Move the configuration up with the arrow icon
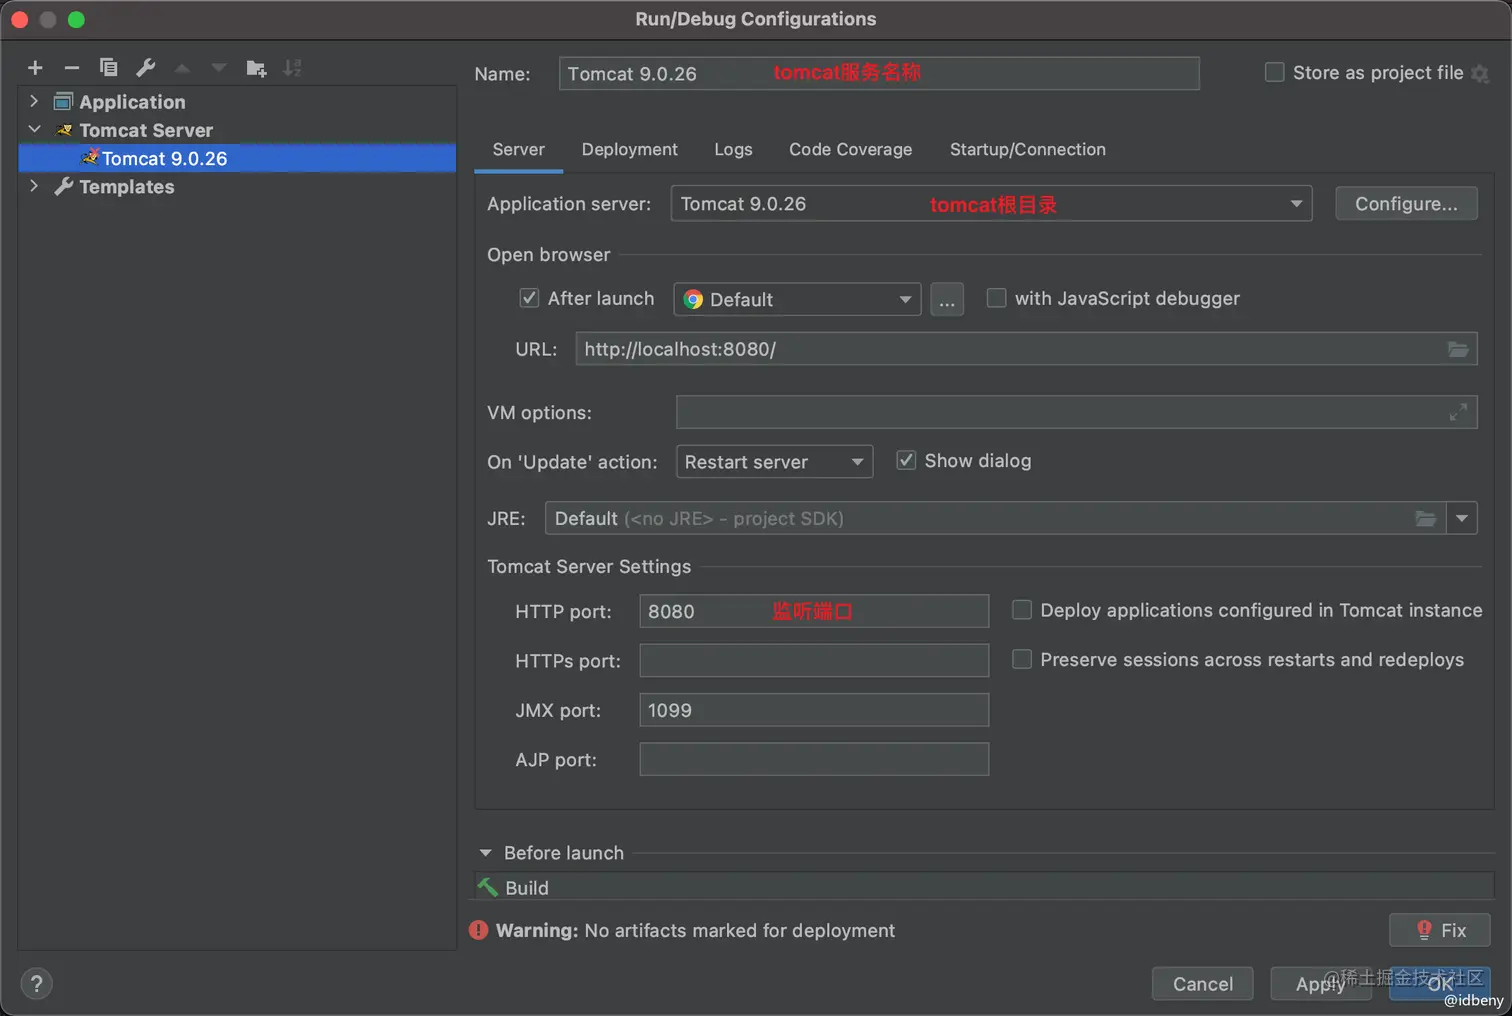The image size is (1512, 1016). click(x=182, y=68)
